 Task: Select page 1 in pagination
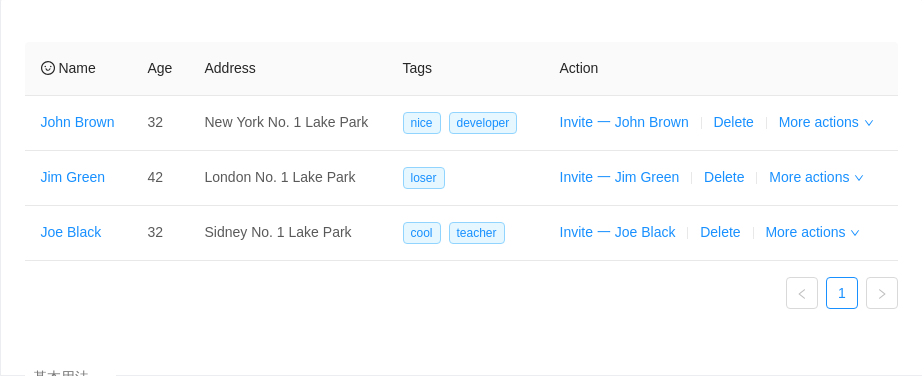(842, 293)
